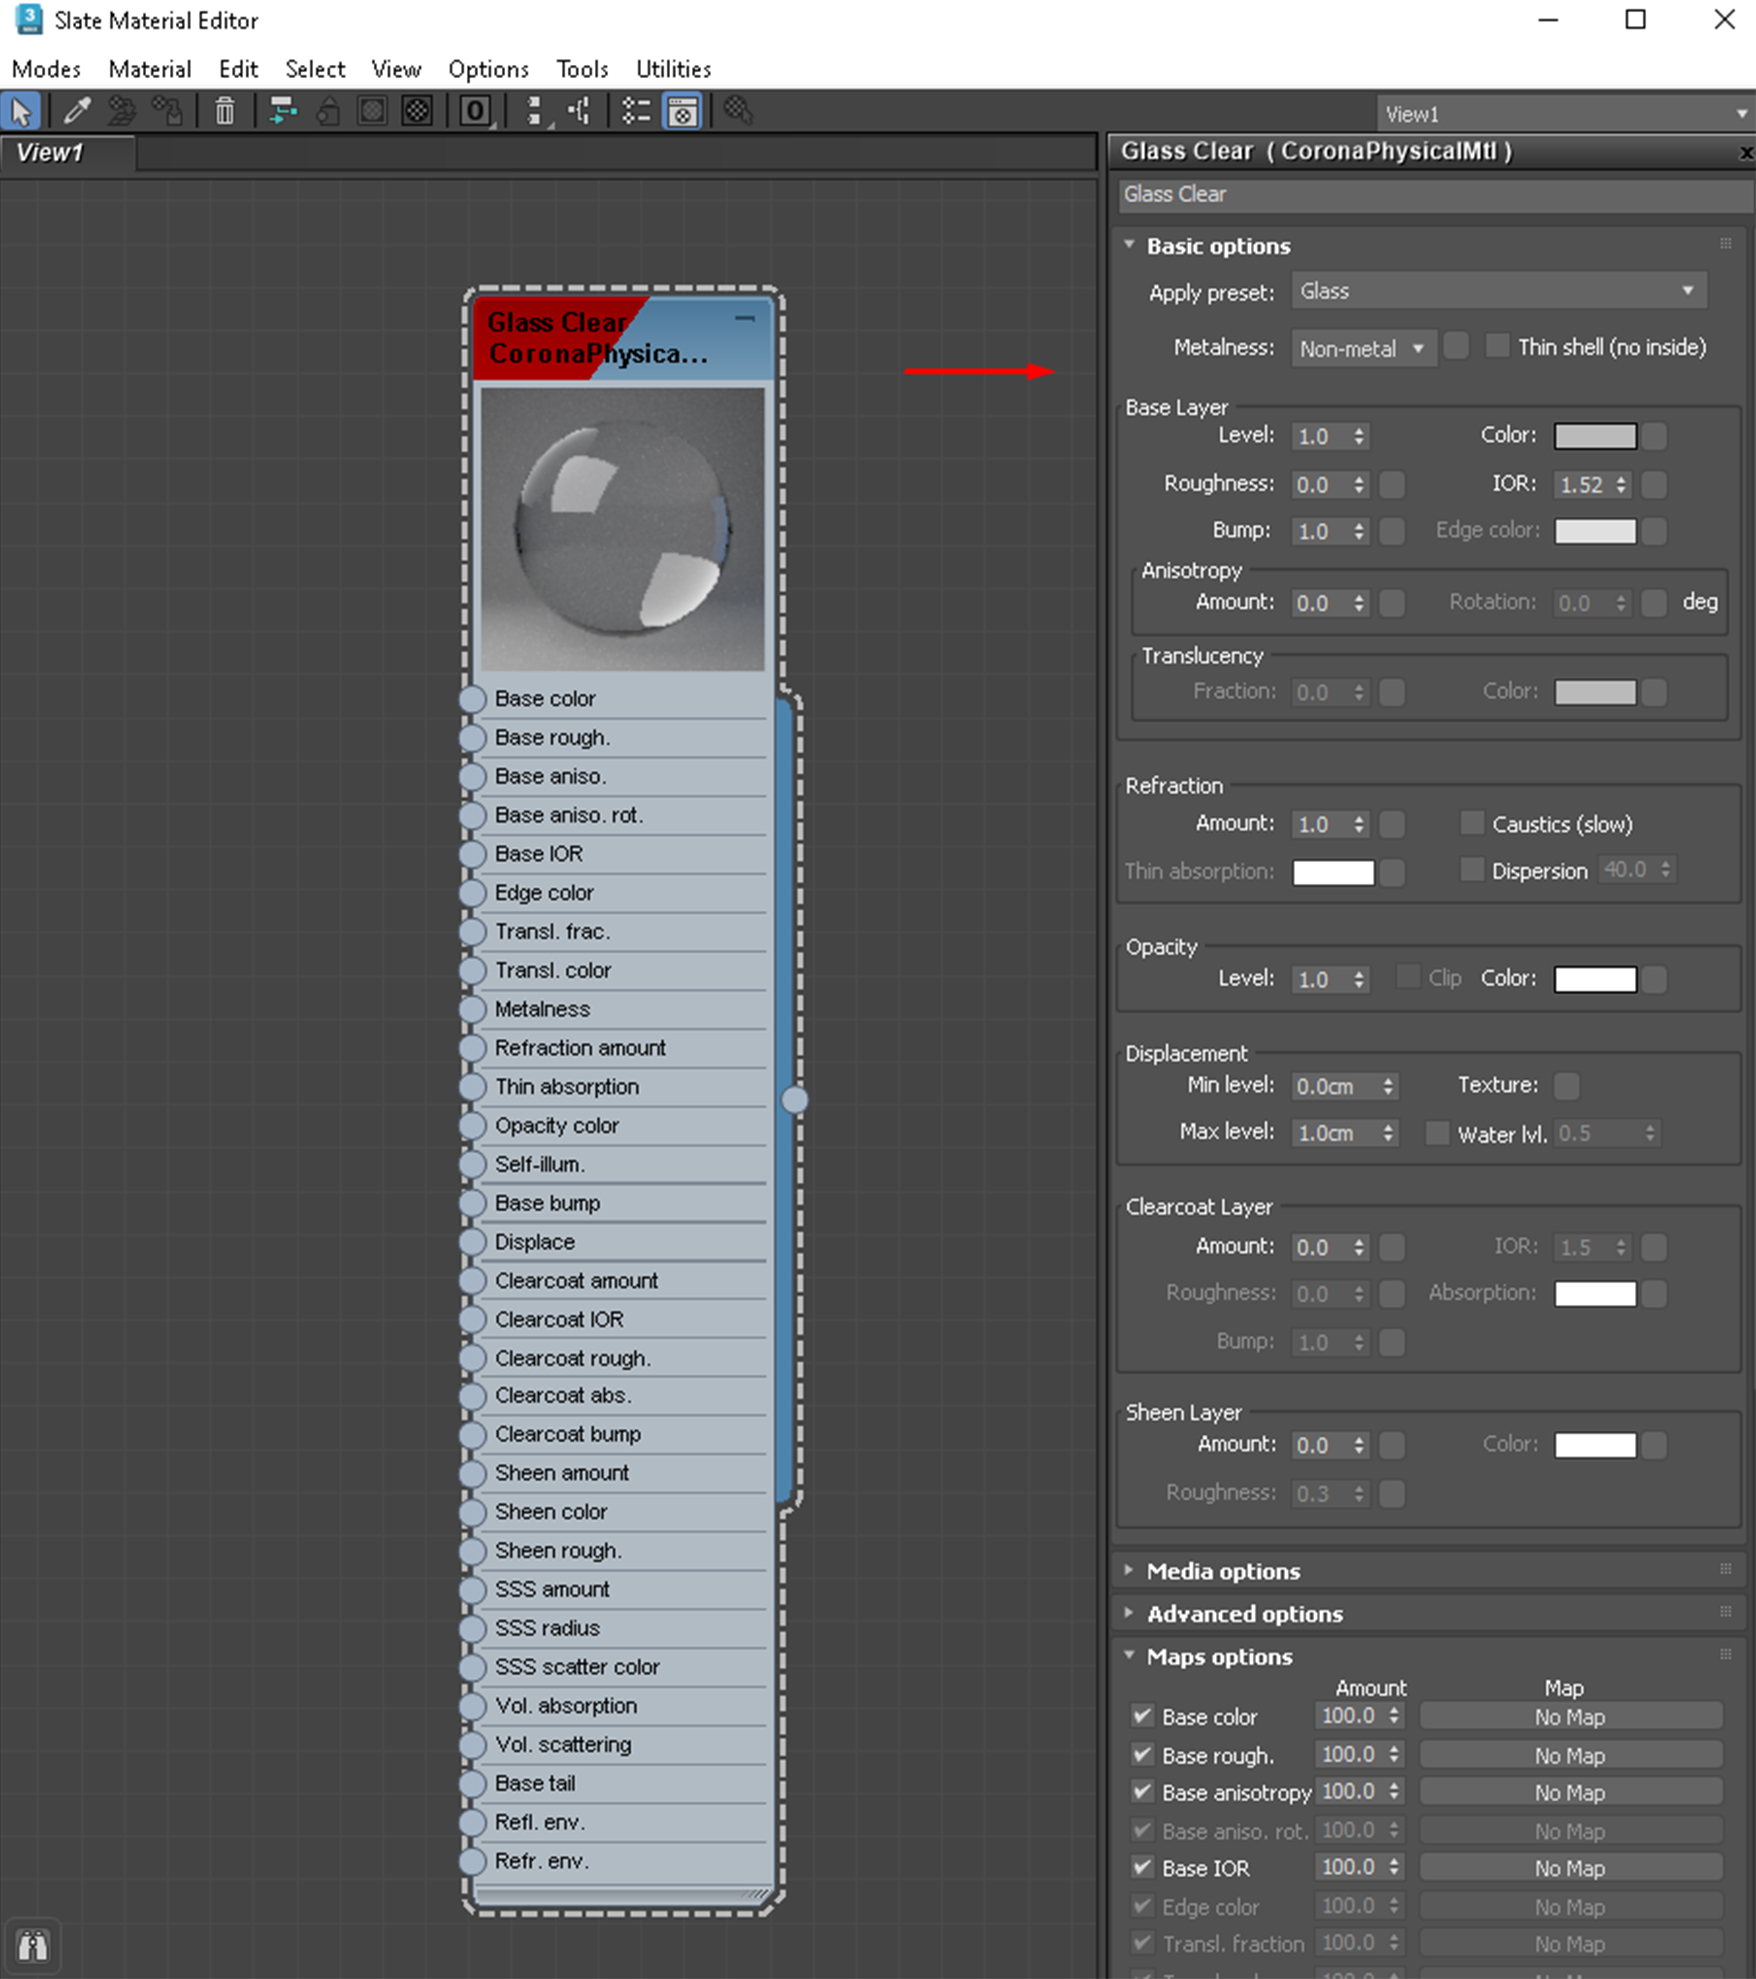The width and height of the screenshot is (1756, 1979).
Task: Open the Thin absorption color swatch
Action: coord(1333,872)
